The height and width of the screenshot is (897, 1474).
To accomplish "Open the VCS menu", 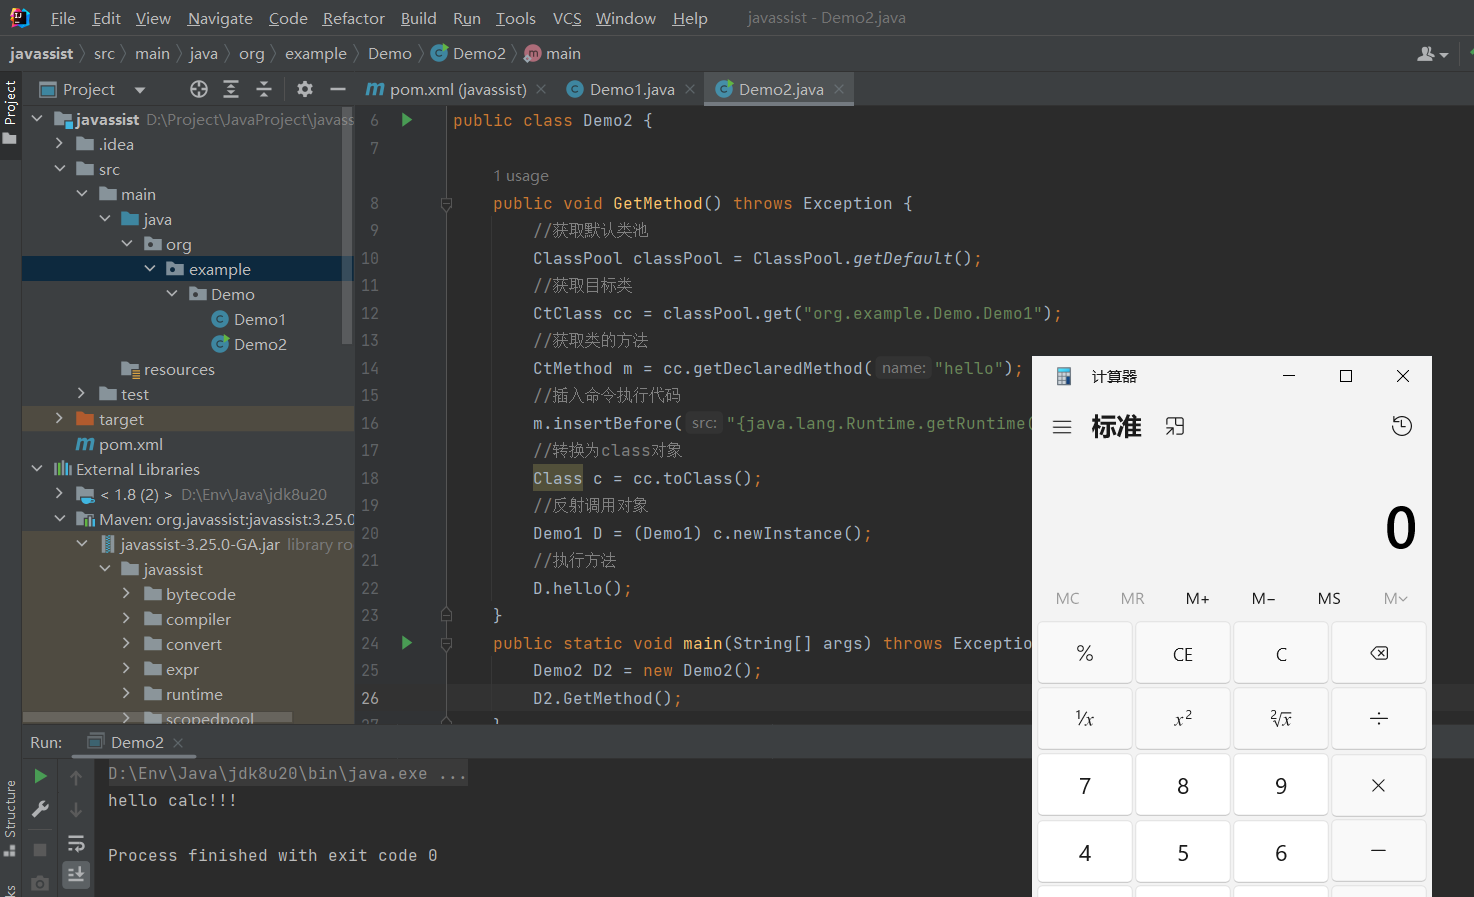I will (x=567, y=18).
